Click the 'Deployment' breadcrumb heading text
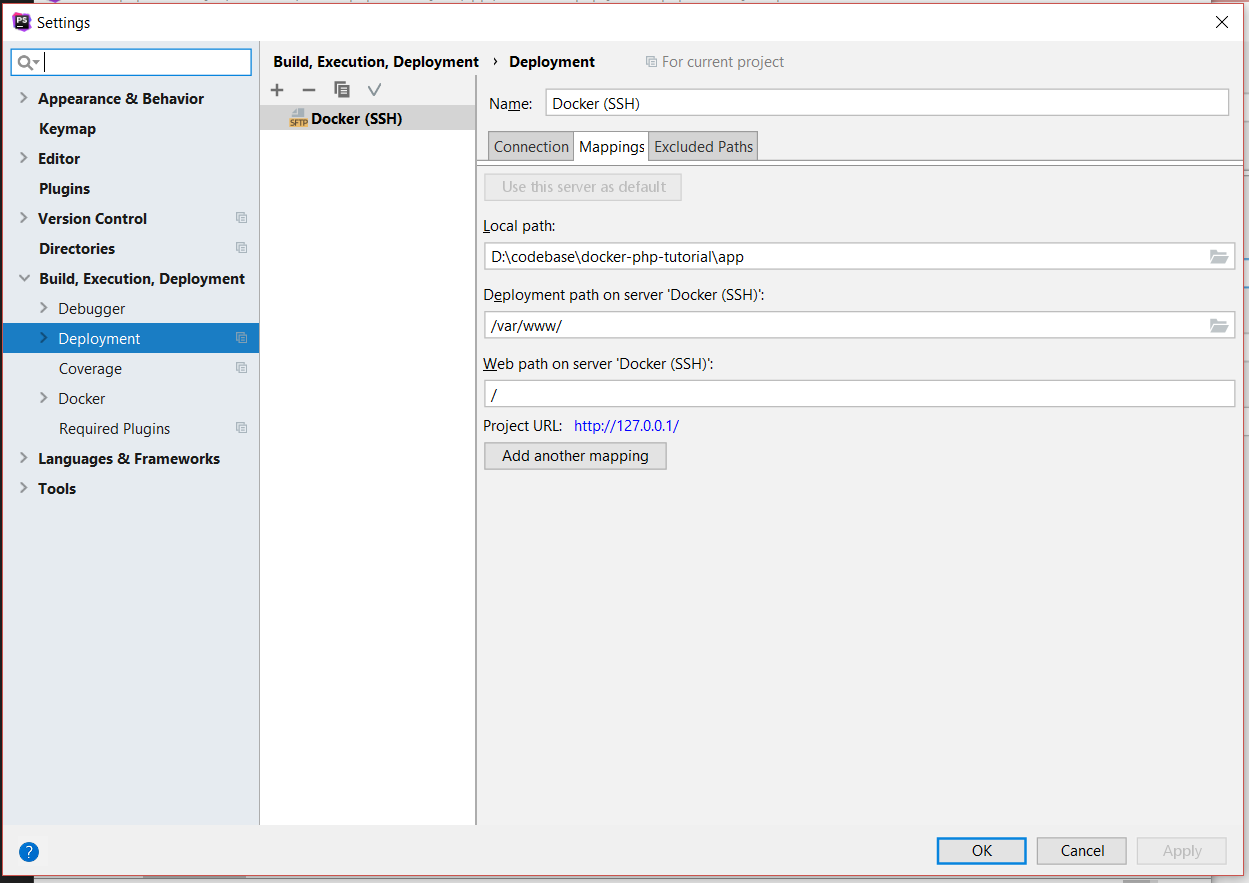This screenshot has height=883, width=1249. pyautogui.click(x=552, y=62)
